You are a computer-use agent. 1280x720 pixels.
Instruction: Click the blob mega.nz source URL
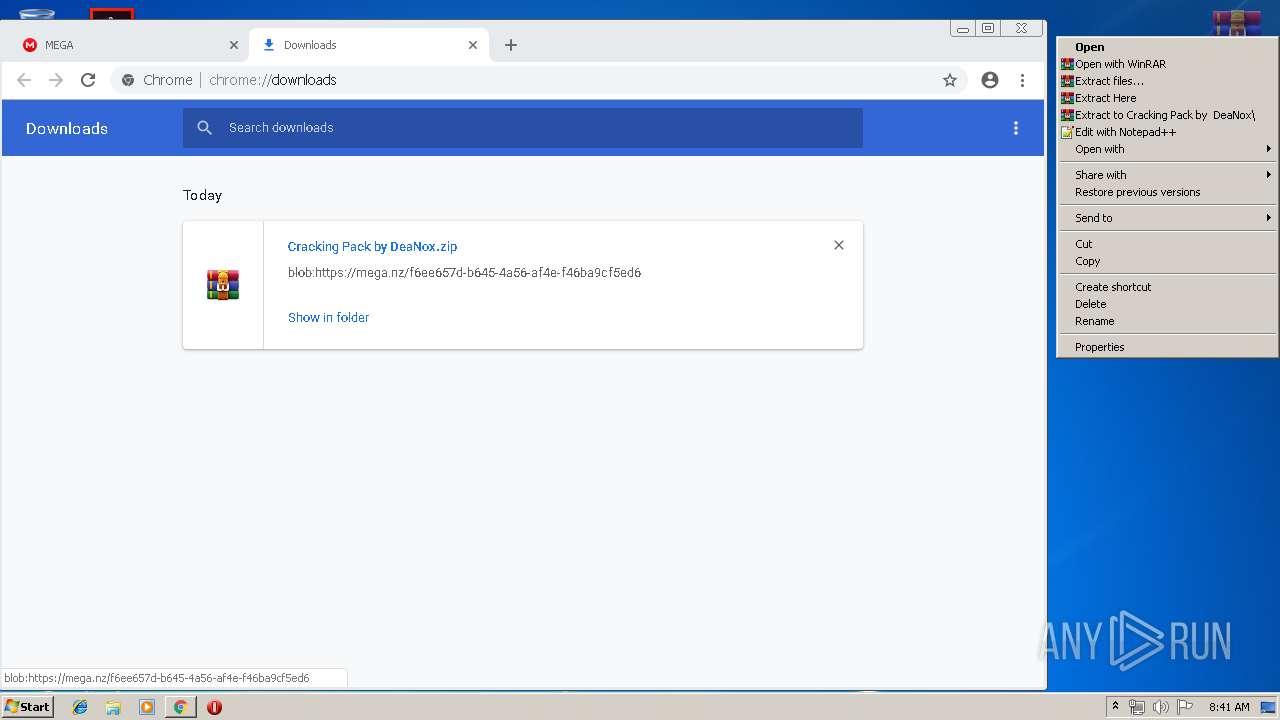pos(464,272)
